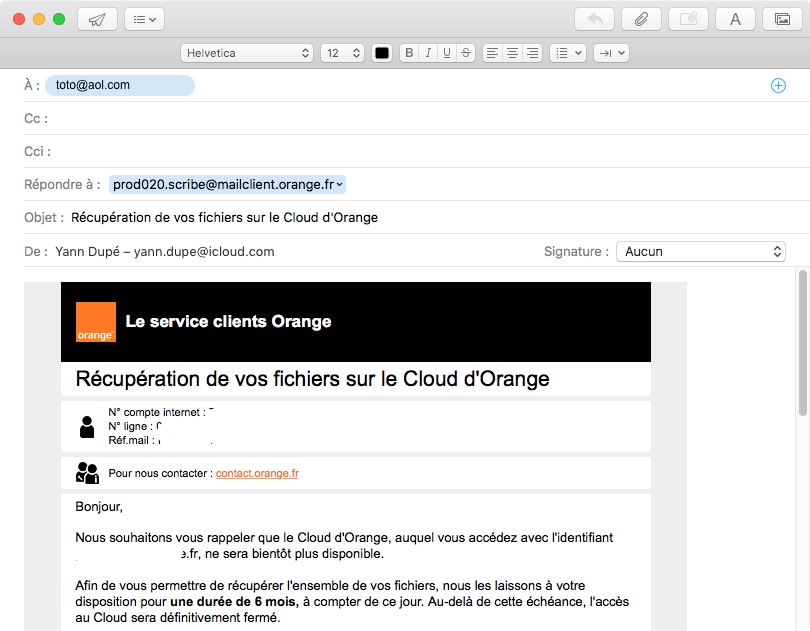Open the Signature dropdown showing Aucun

(700, 252)
